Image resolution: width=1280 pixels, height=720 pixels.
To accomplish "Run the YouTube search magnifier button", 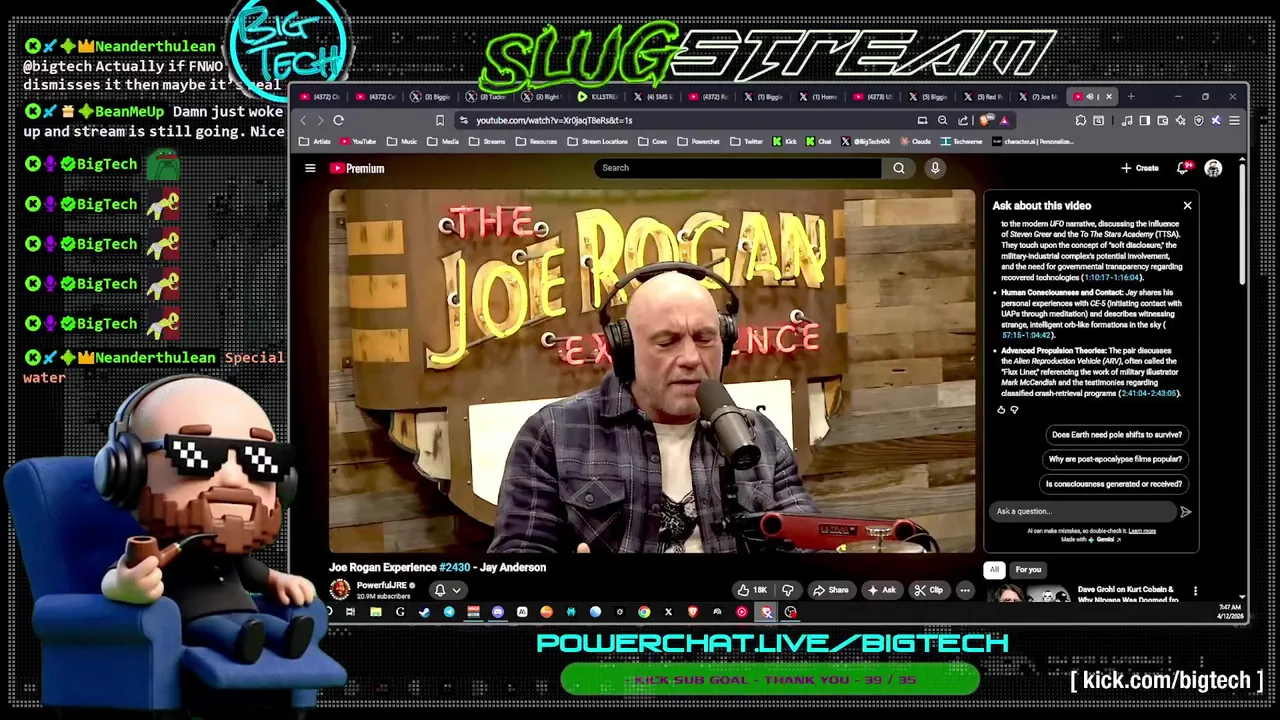I will tap(899, 168).
